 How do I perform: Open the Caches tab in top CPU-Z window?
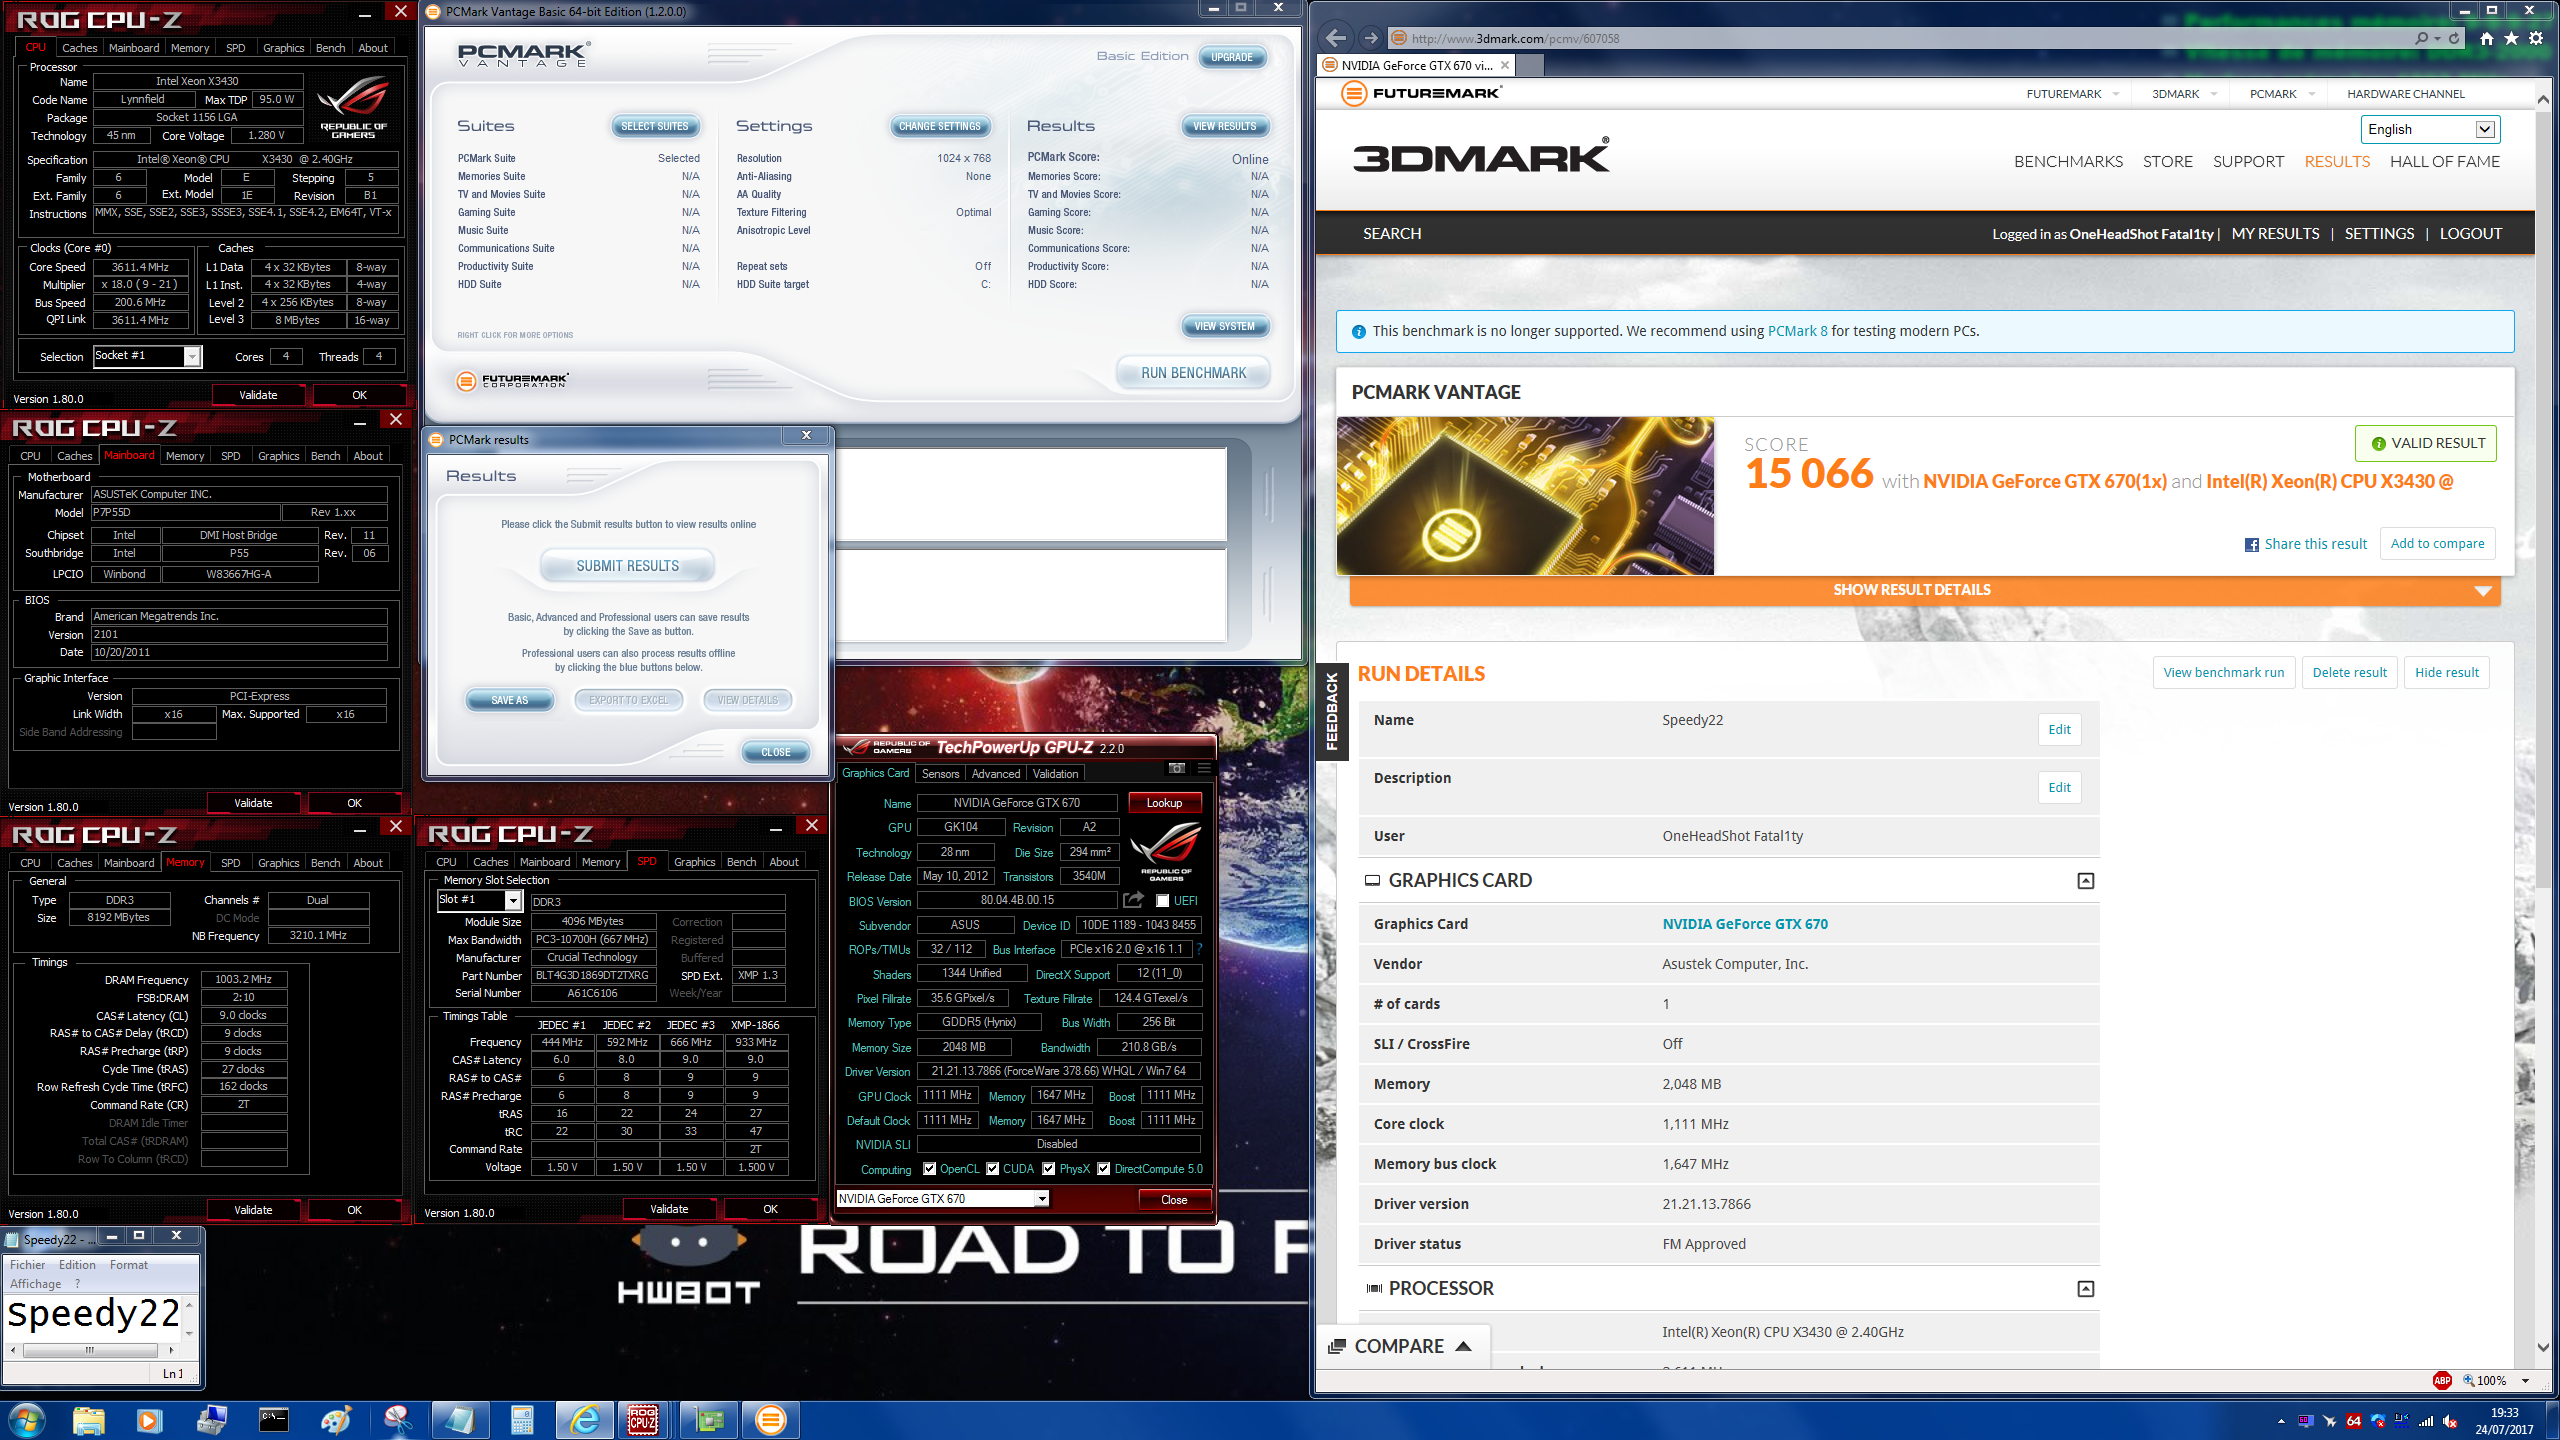[x=79, y=48]
